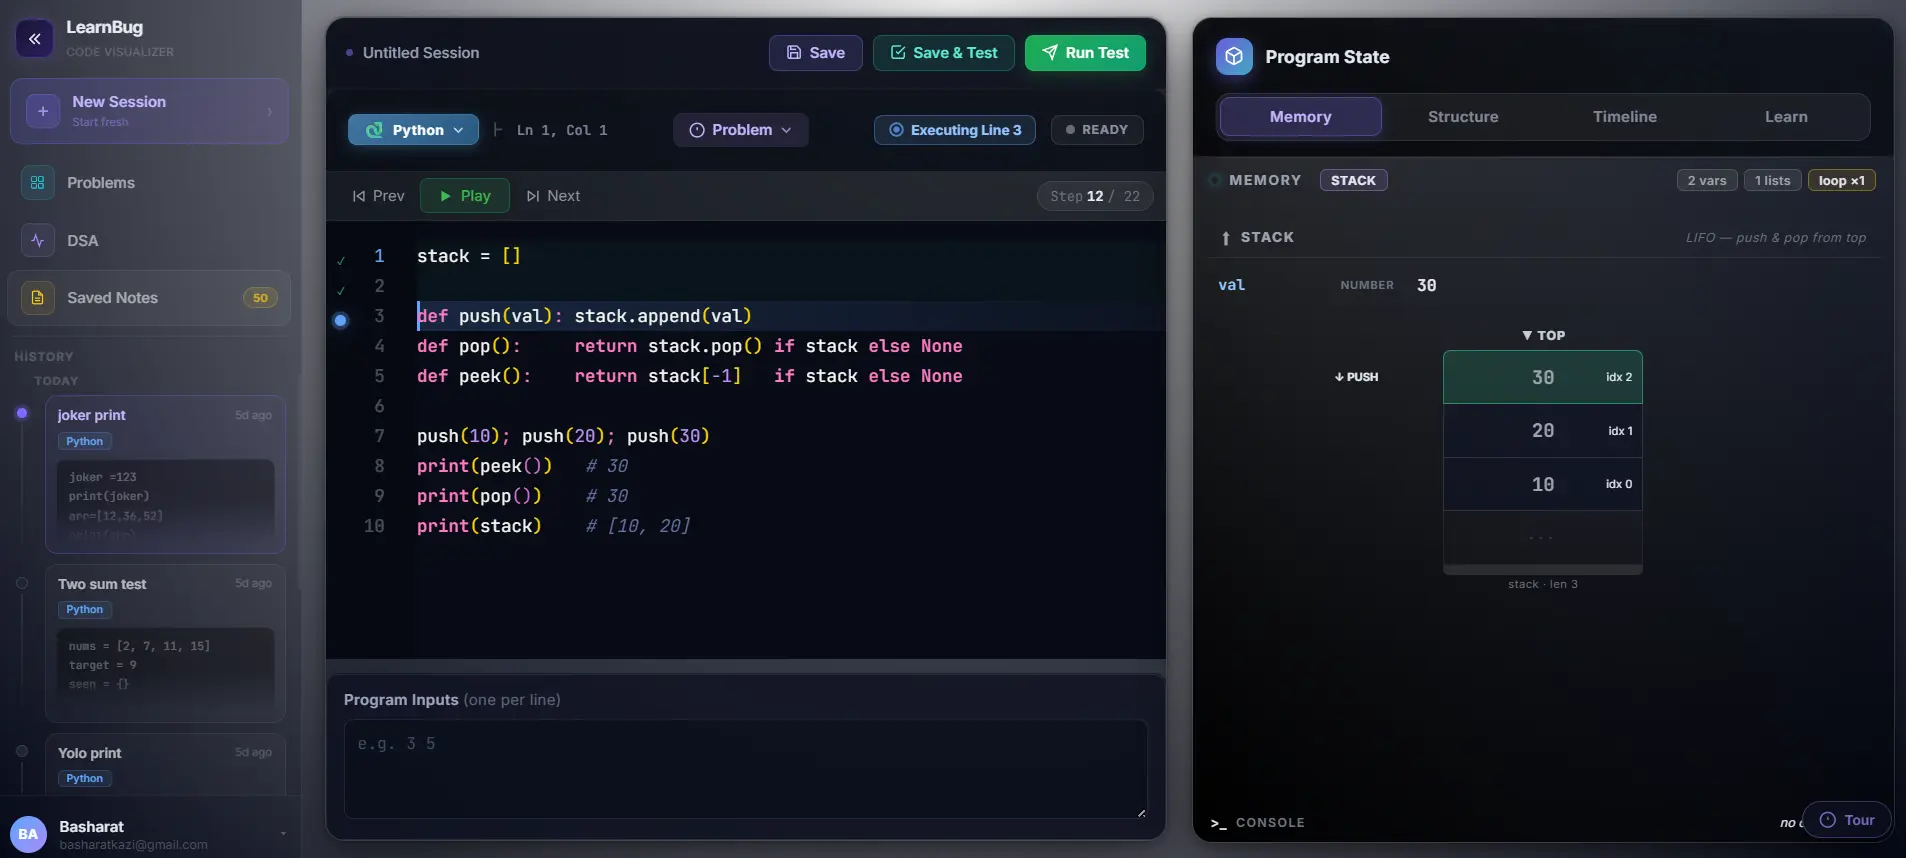1906x858 pixels.
Task: Click the loop x1 badge
Action: [x=1841, y=180]
